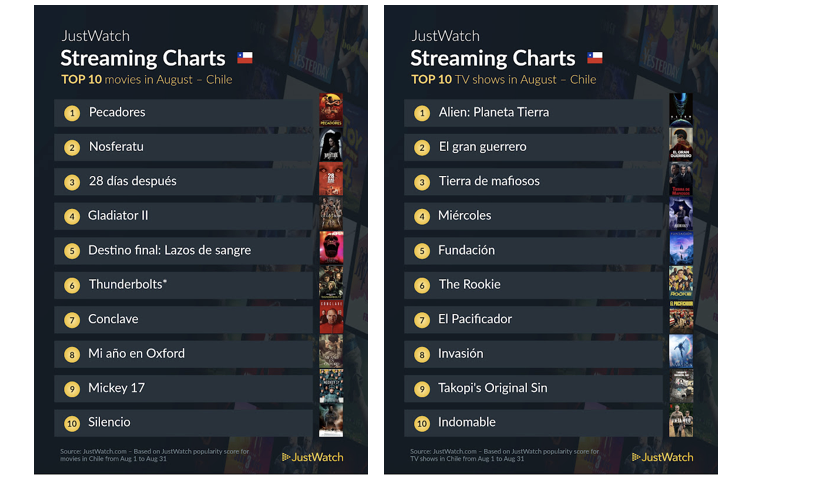The height and width of the screenshot is (489, 821).
Task: Click the JustWatch logo under the TV shows chart
Action: [x=662, y=457]
